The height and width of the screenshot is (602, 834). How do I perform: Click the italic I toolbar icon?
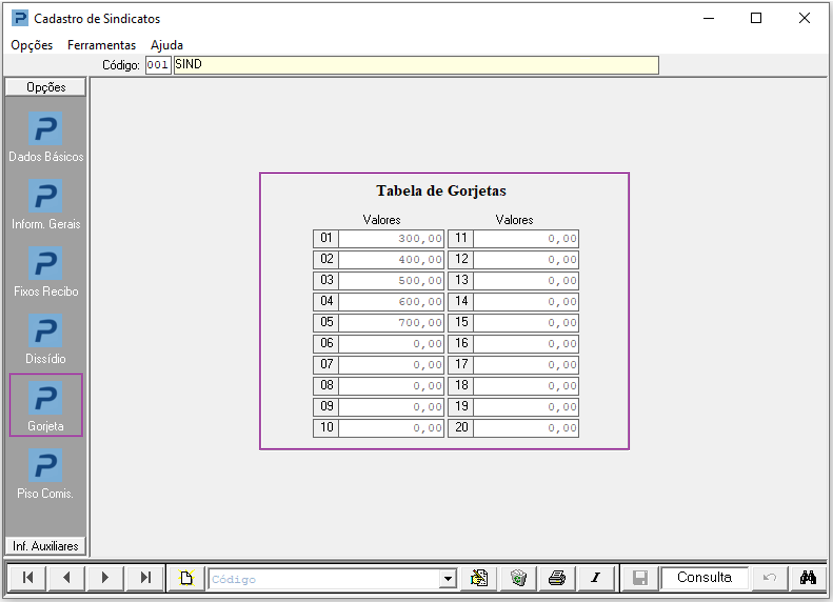tap(596, 578)
